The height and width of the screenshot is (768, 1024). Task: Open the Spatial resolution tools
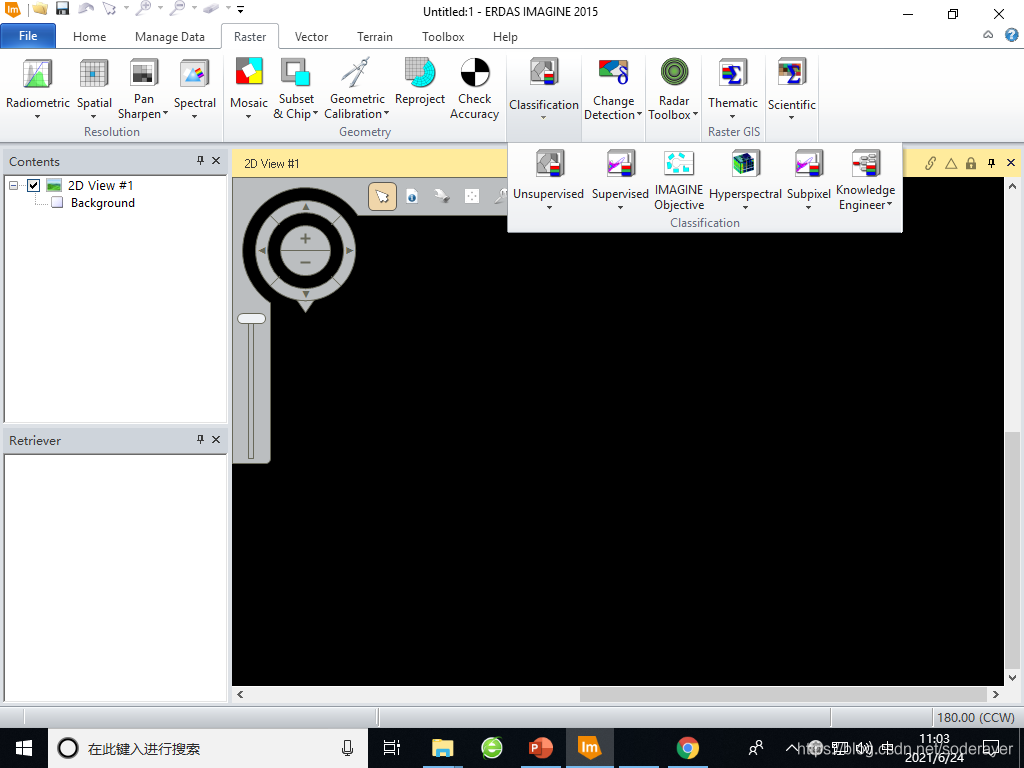pos(94,89)
